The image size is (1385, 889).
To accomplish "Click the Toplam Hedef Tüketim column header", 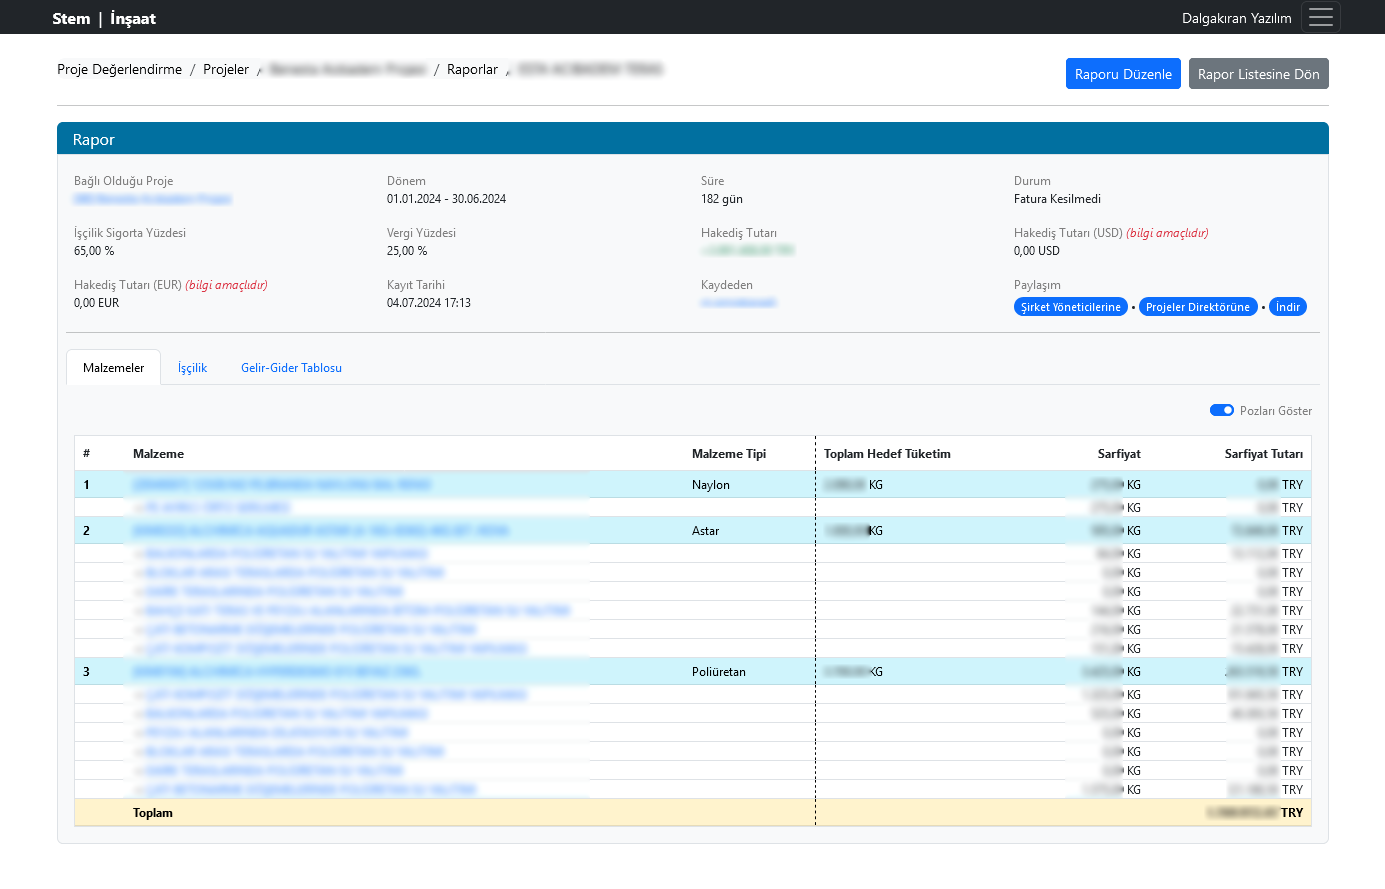I will click(887, 454).
